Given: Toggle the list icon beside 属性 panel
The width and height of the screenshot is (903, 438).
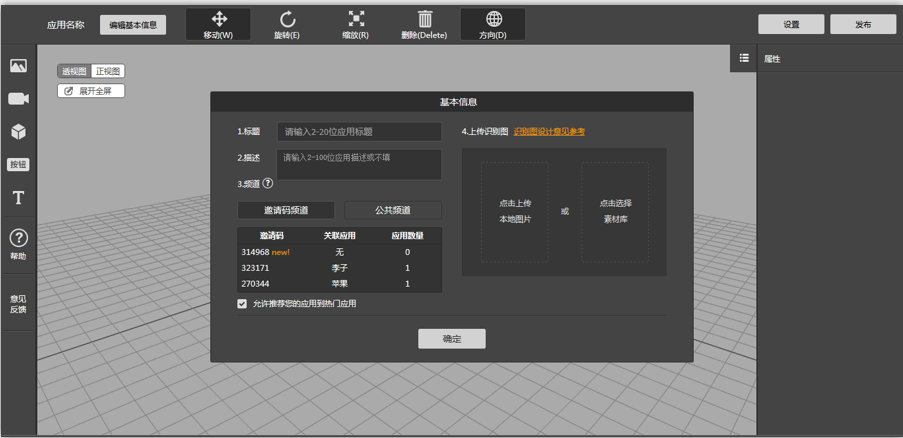Looking at the screenshot, I should click(x=744, y=58).
